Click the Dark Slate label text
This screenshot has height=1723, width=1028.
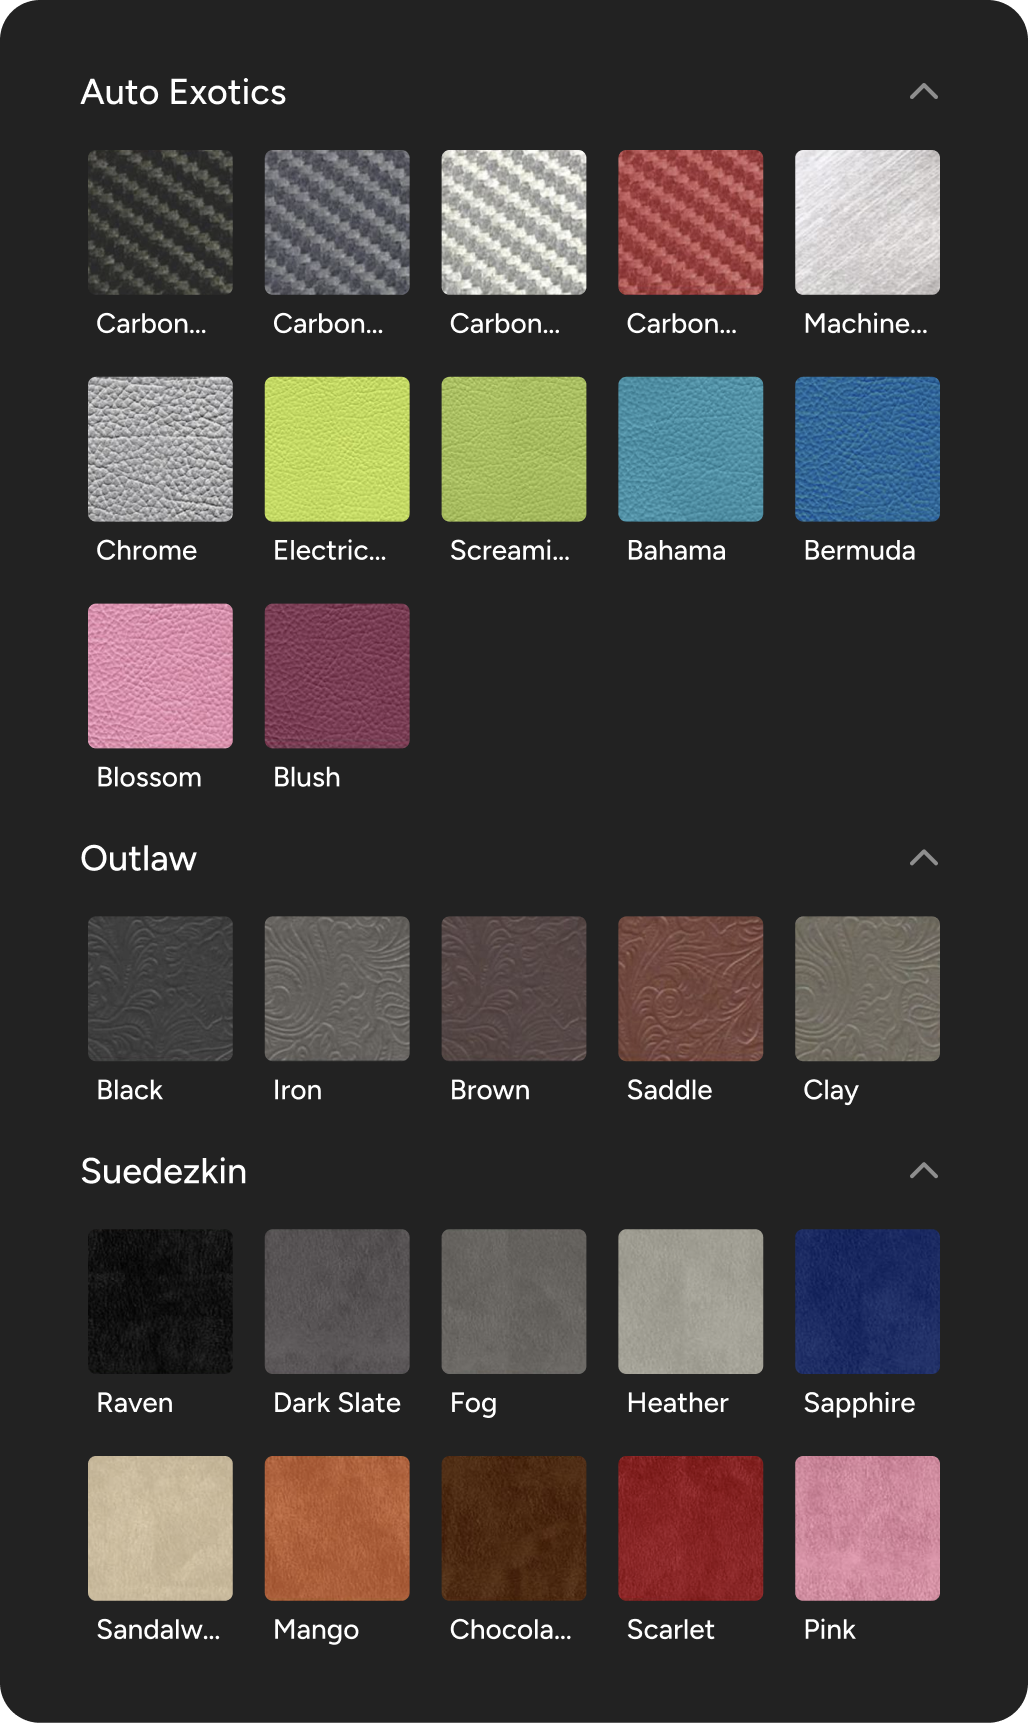point(337,1403)
